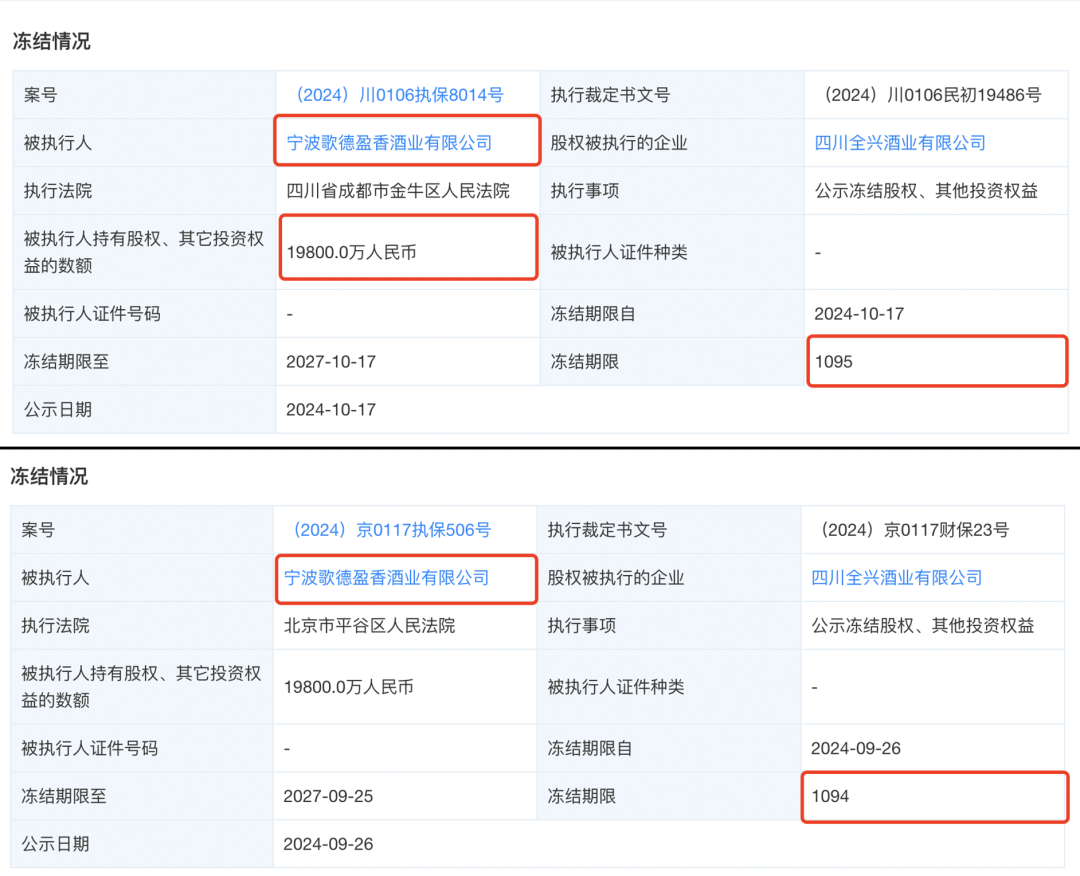1080x876 pixels.
Task: Select the 北京市平谷区人民法院 court cell
Action: 370,626
